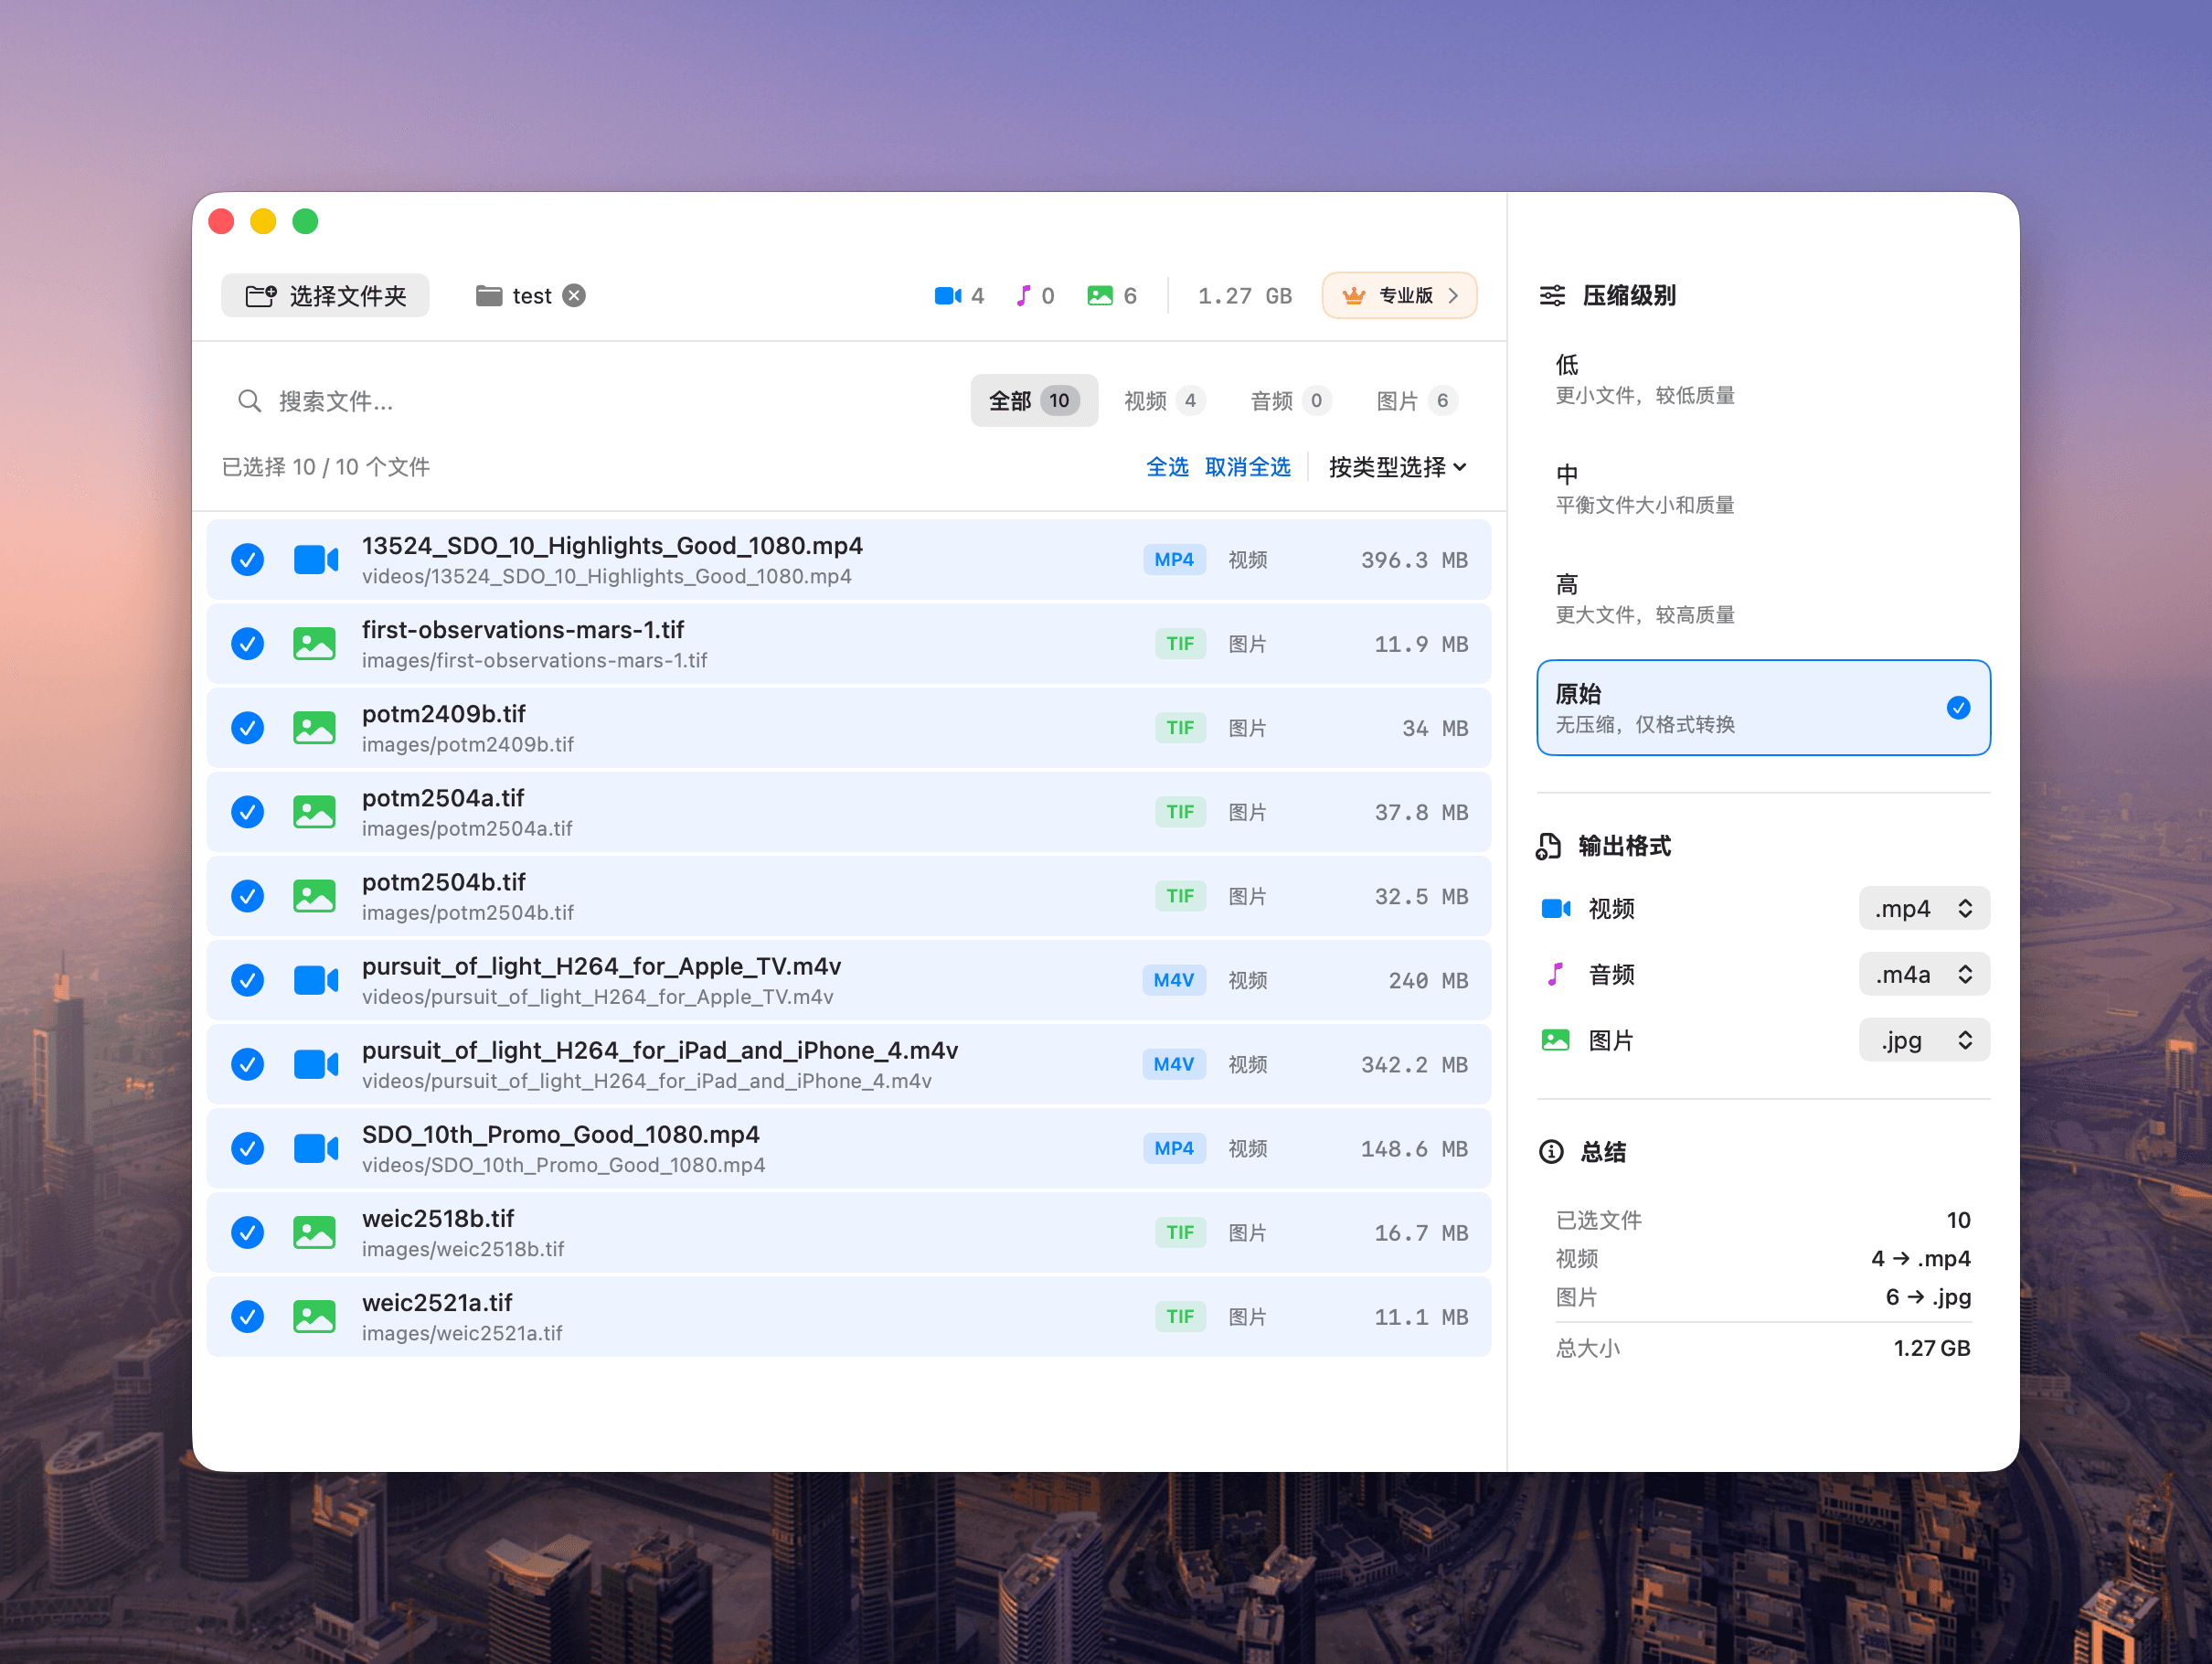Click the 1.27 GB total in the header
Screen dimensions: 2212x1664
(1245, 296)
